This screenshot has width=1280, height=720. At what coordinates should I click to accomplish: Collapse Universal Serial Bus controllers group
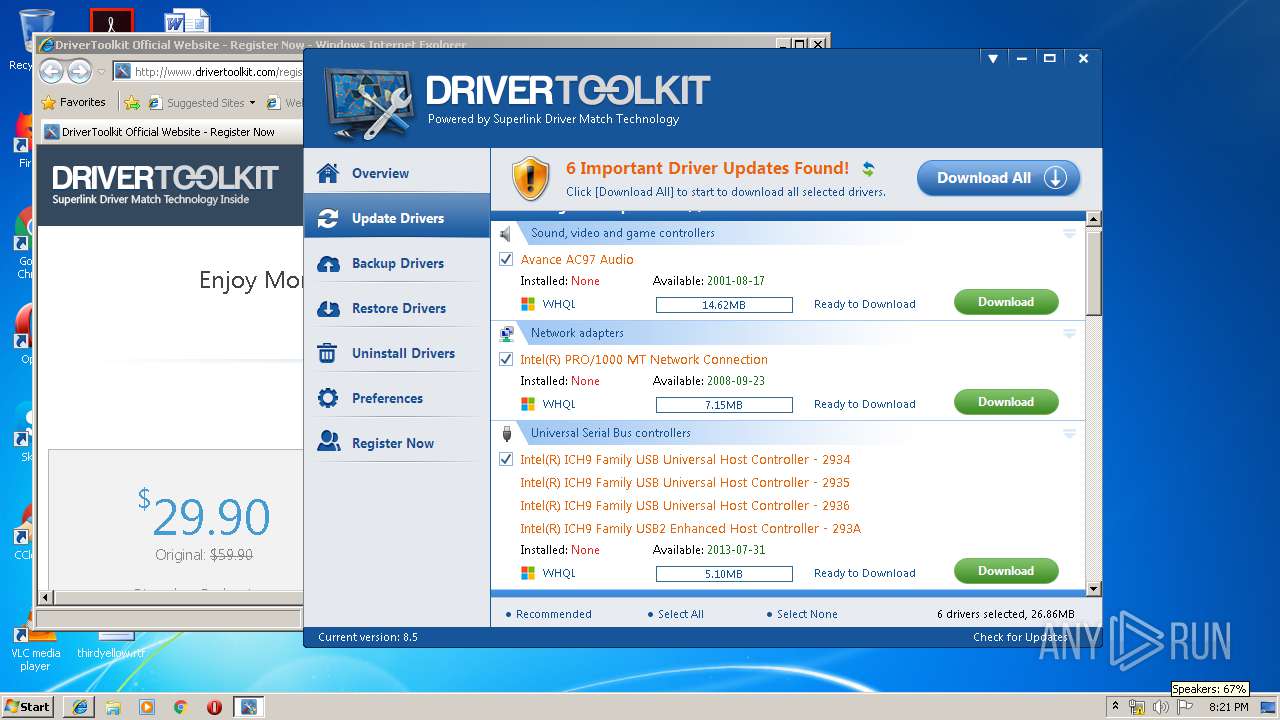(x=1069, y=433)
